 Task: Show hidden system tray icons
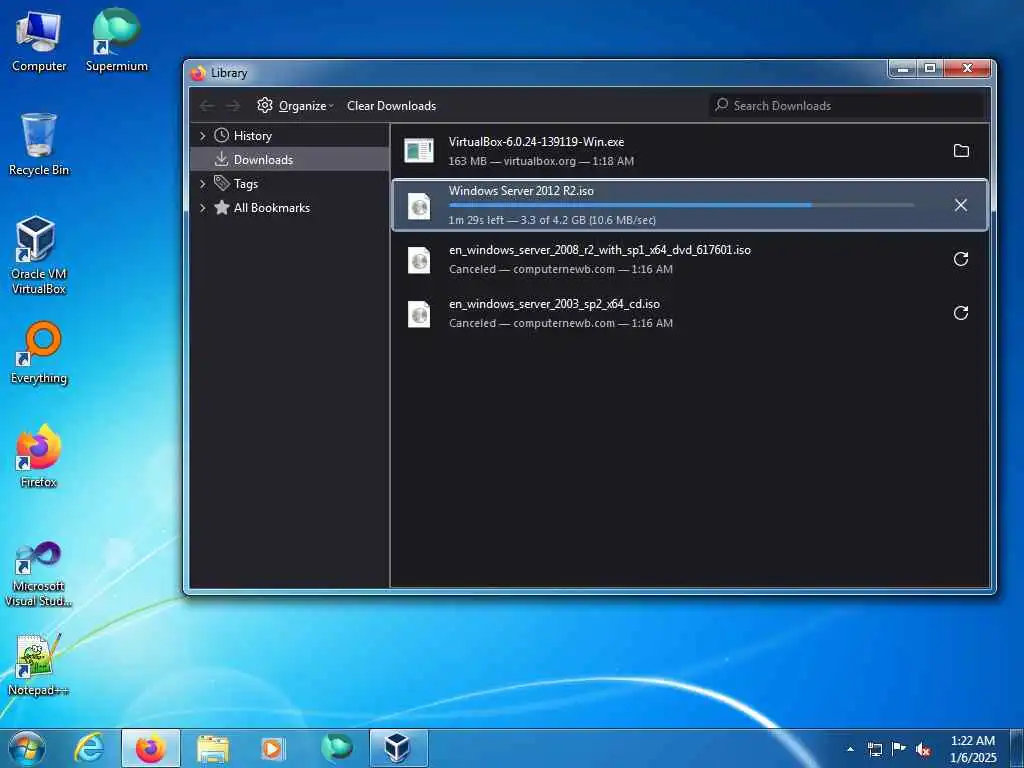tap(850, 749)
